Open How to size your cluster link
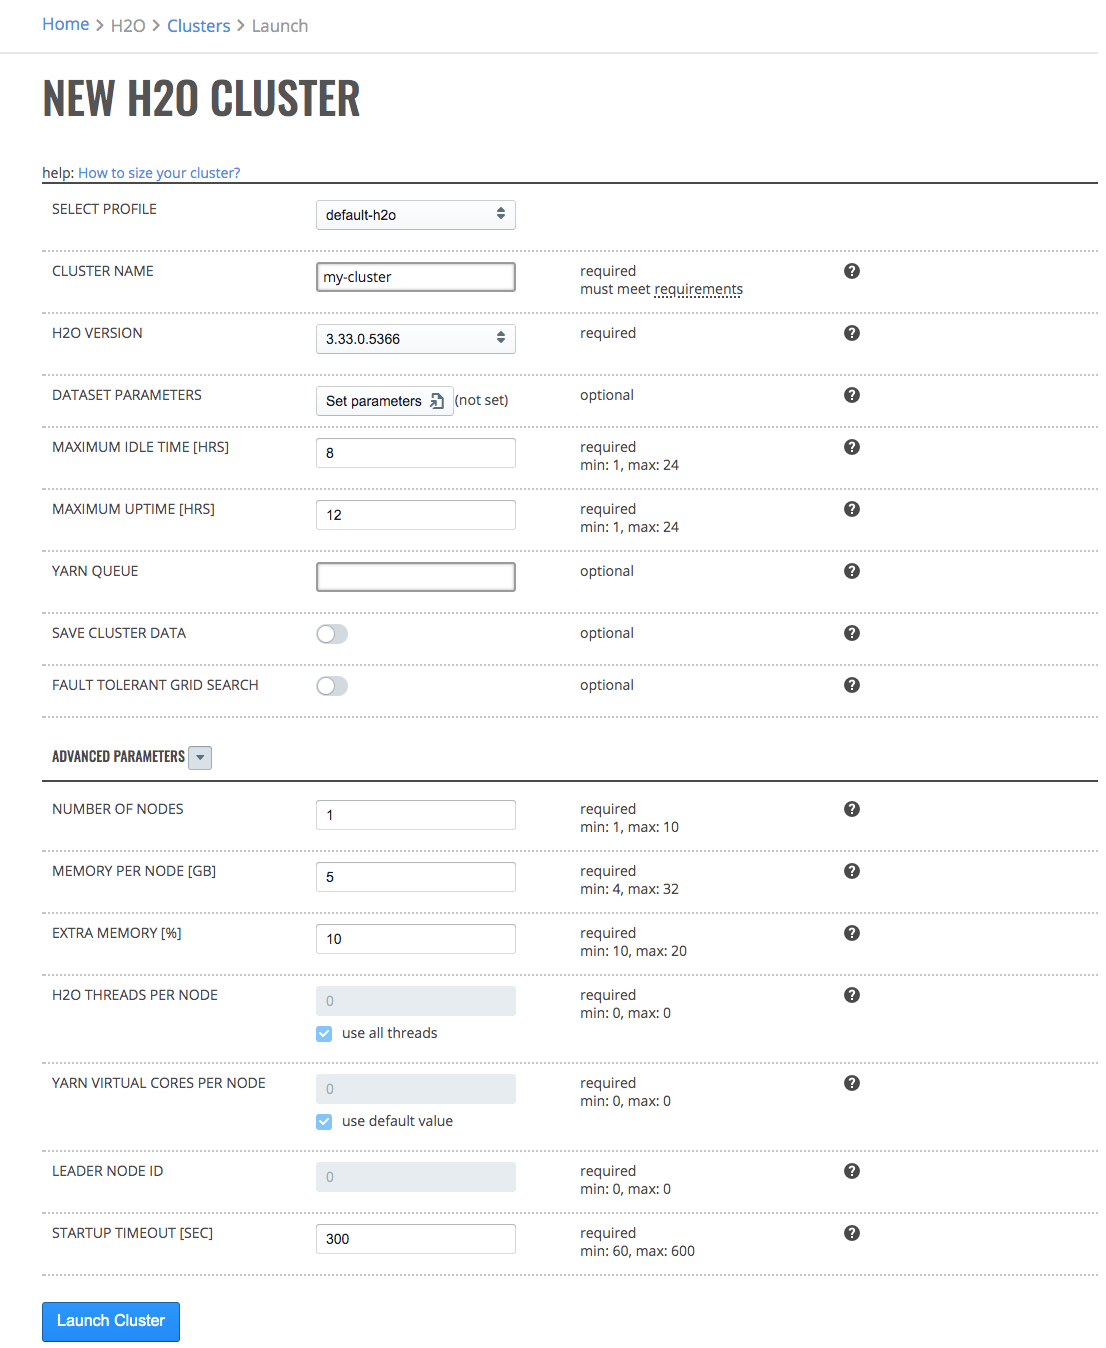The height and width of the screenshot is (1348, 1106). pyautogui.click(x=159, y=173)
